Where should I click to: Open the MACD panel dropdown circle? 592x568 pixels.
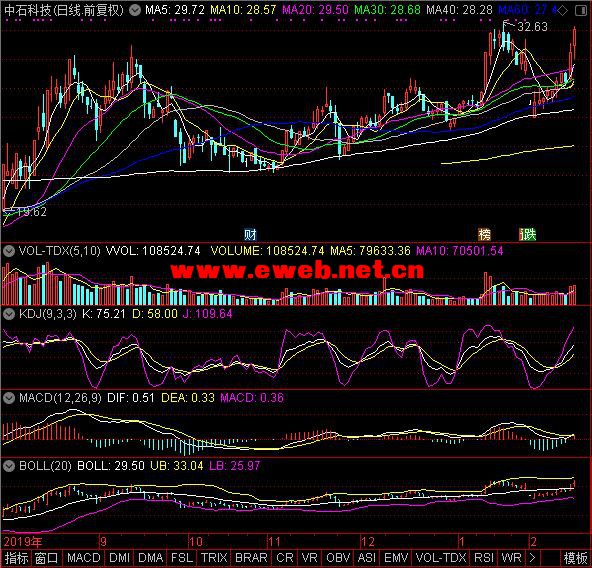coord(8,398)
